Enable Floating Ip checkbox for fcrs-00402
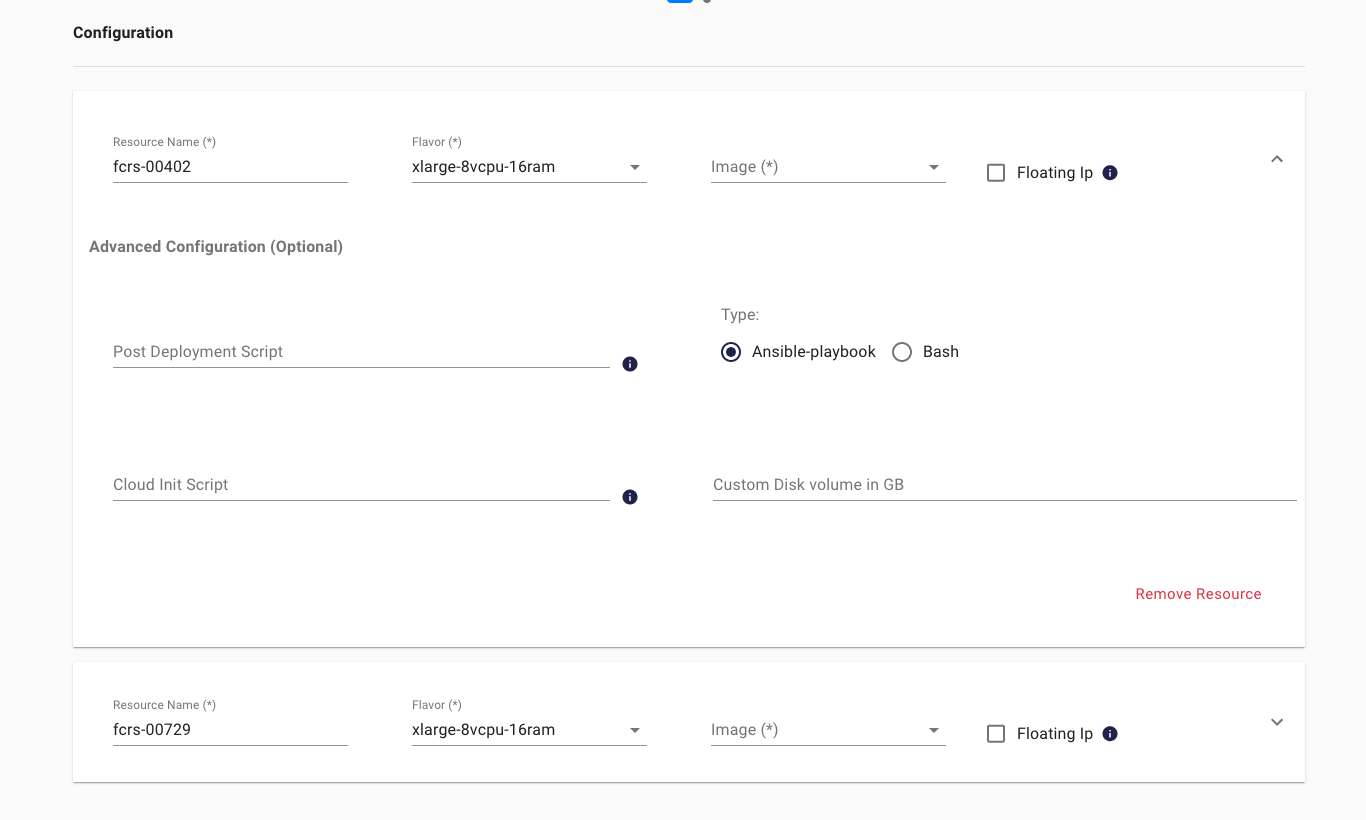This screenshot has height=820, width=1366. click(x=996, y=173)
